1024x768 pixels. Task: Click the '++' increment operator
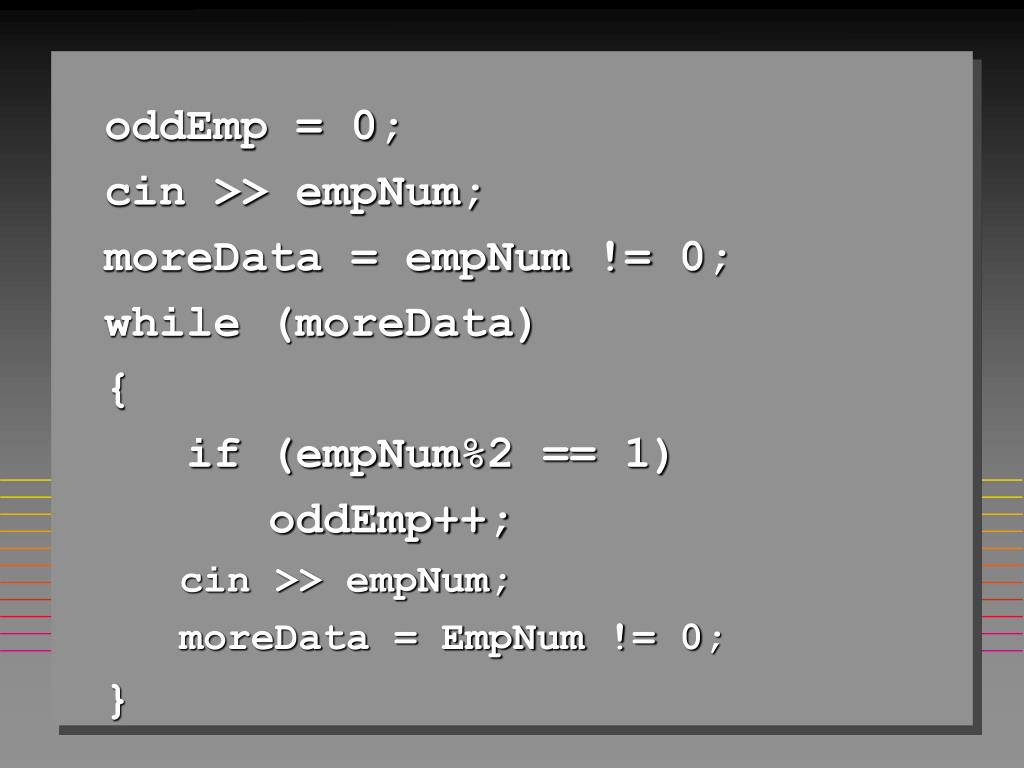[460, 520]
